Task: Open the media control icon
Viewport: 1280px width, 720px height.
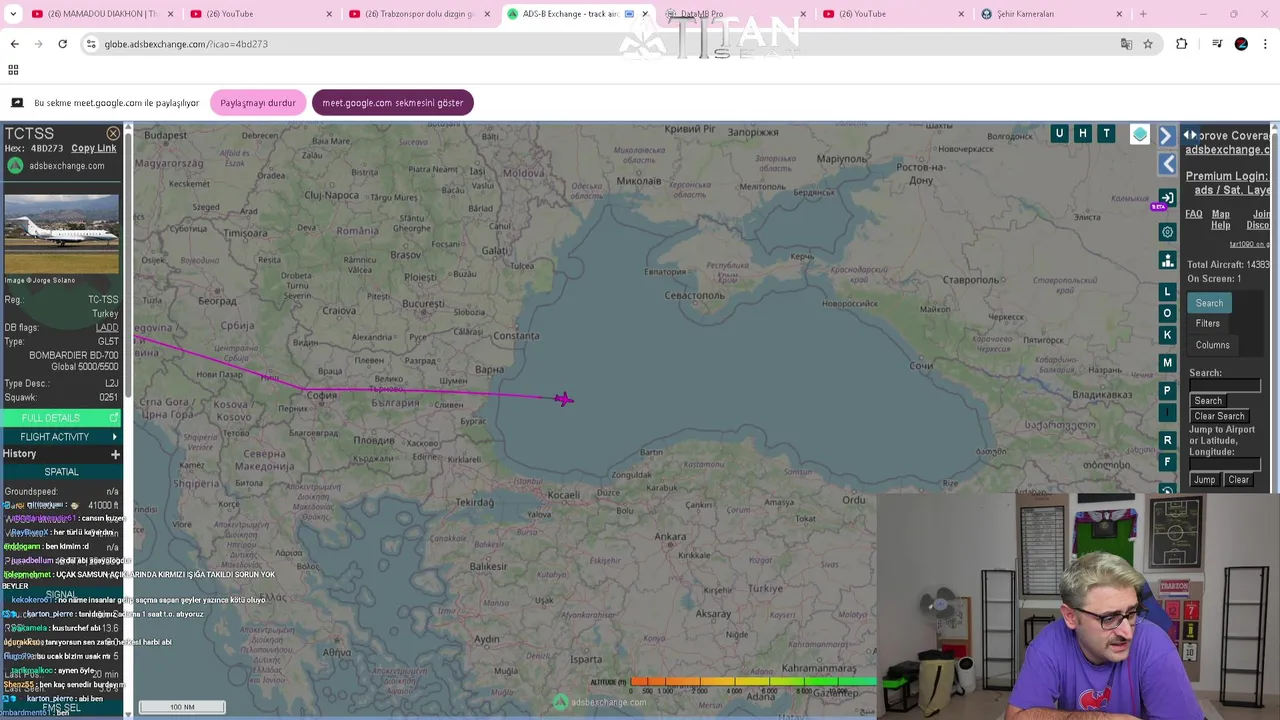Action: pyautogui.click(x=1217, y=44)
